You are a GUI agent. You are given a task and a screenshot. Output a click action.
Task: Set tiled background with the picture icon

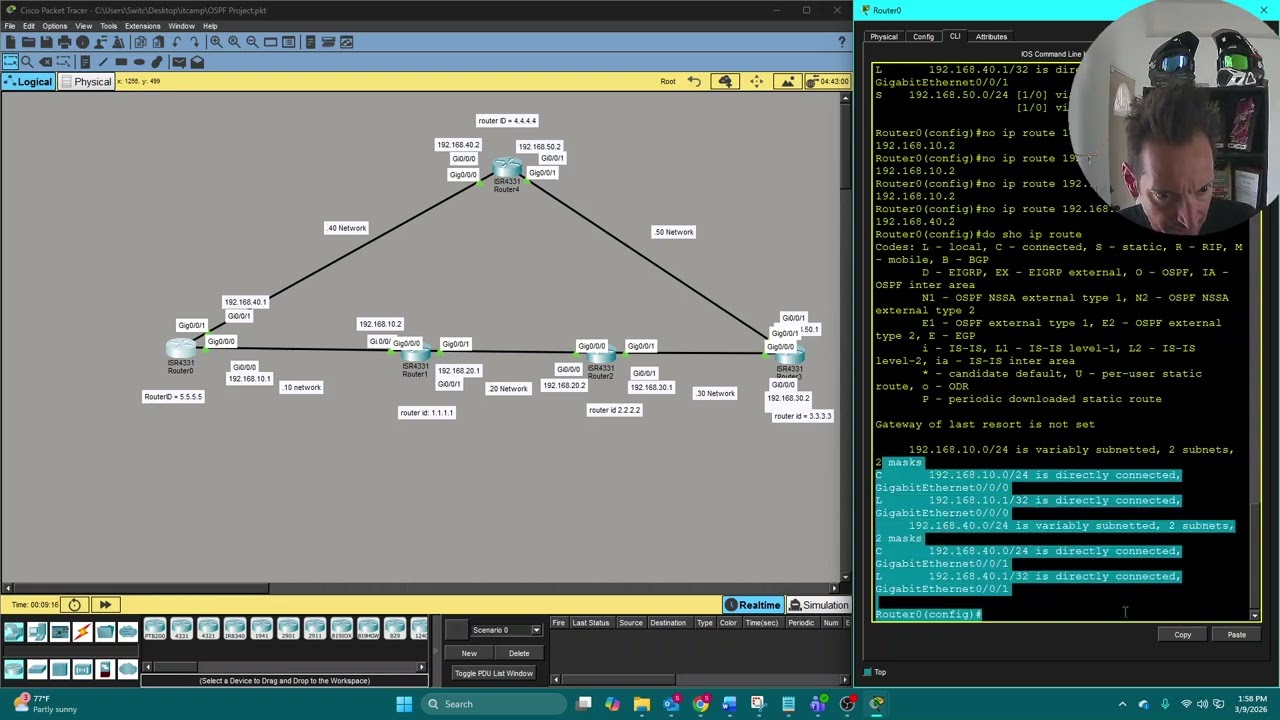[788, 81]
